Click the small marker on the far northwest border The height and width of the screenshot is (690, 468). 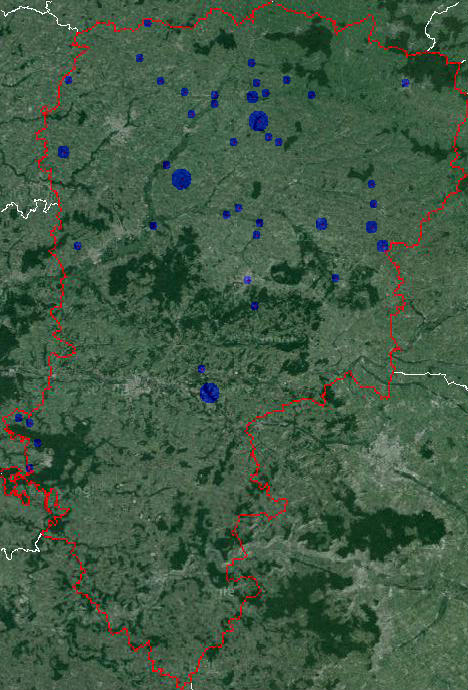(68, 80)
